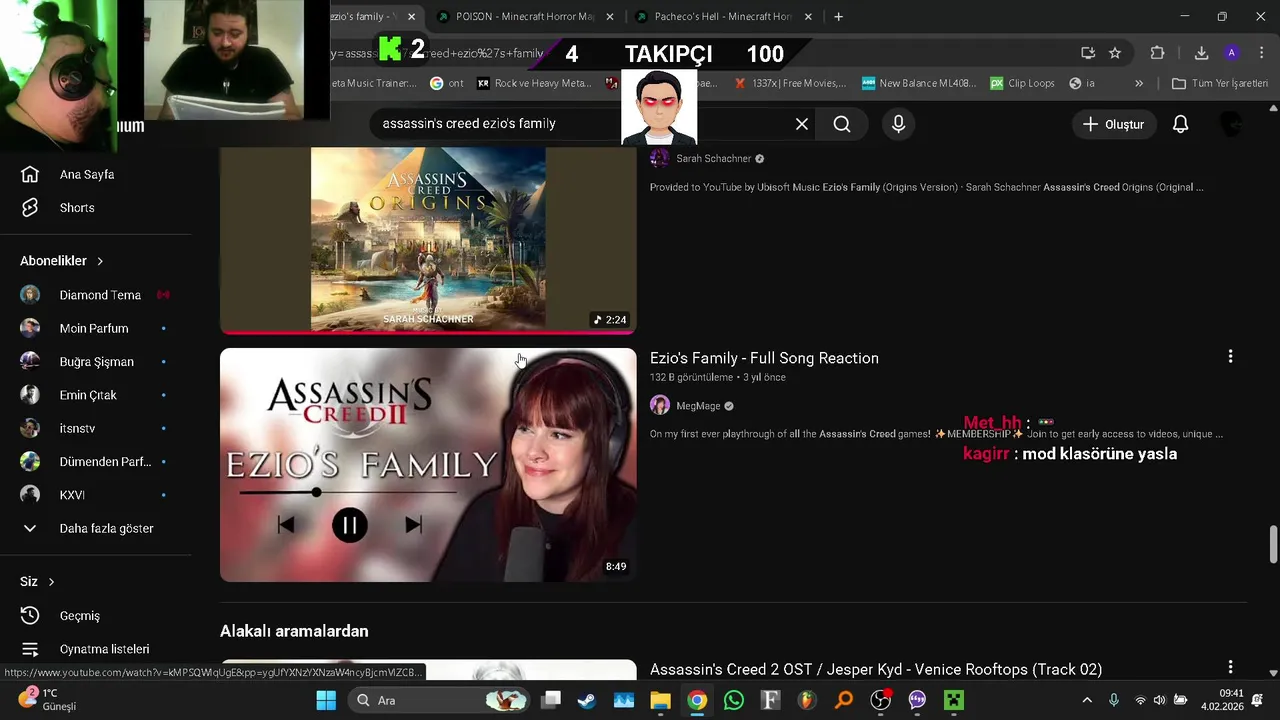The height and width of the screenshot is (720, 1280).
Task: Open options menu for Venice Rooftops video
Action: 1230,667
